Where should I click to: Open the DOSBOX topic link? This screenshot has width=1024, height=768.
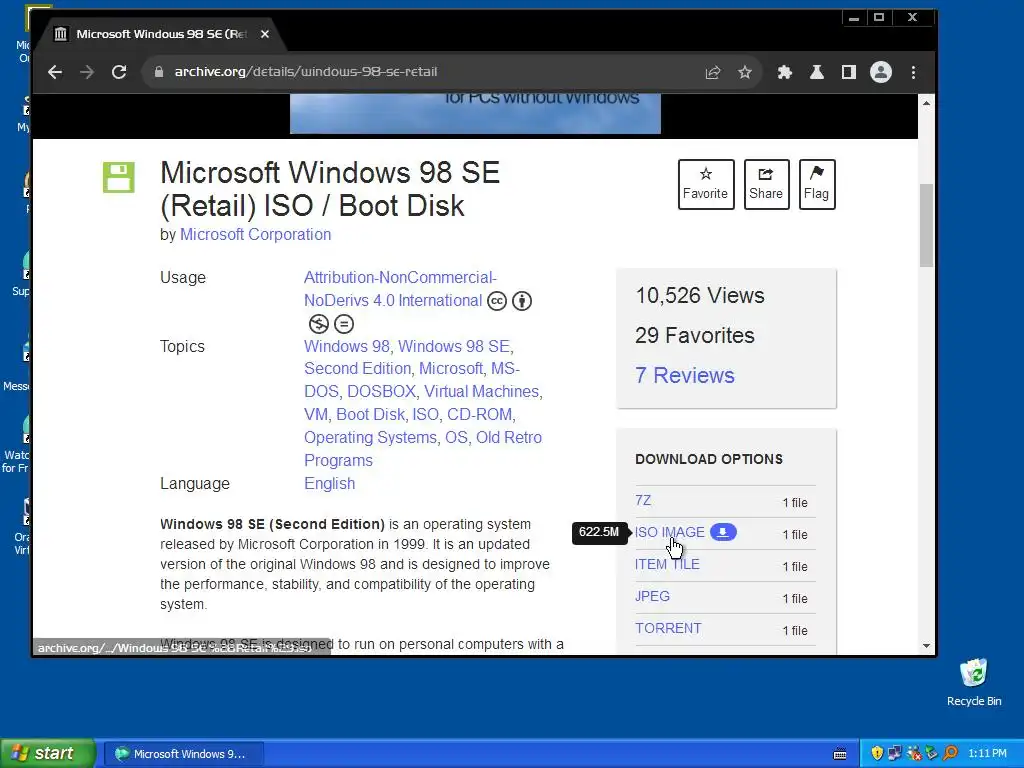click(381, 392)
